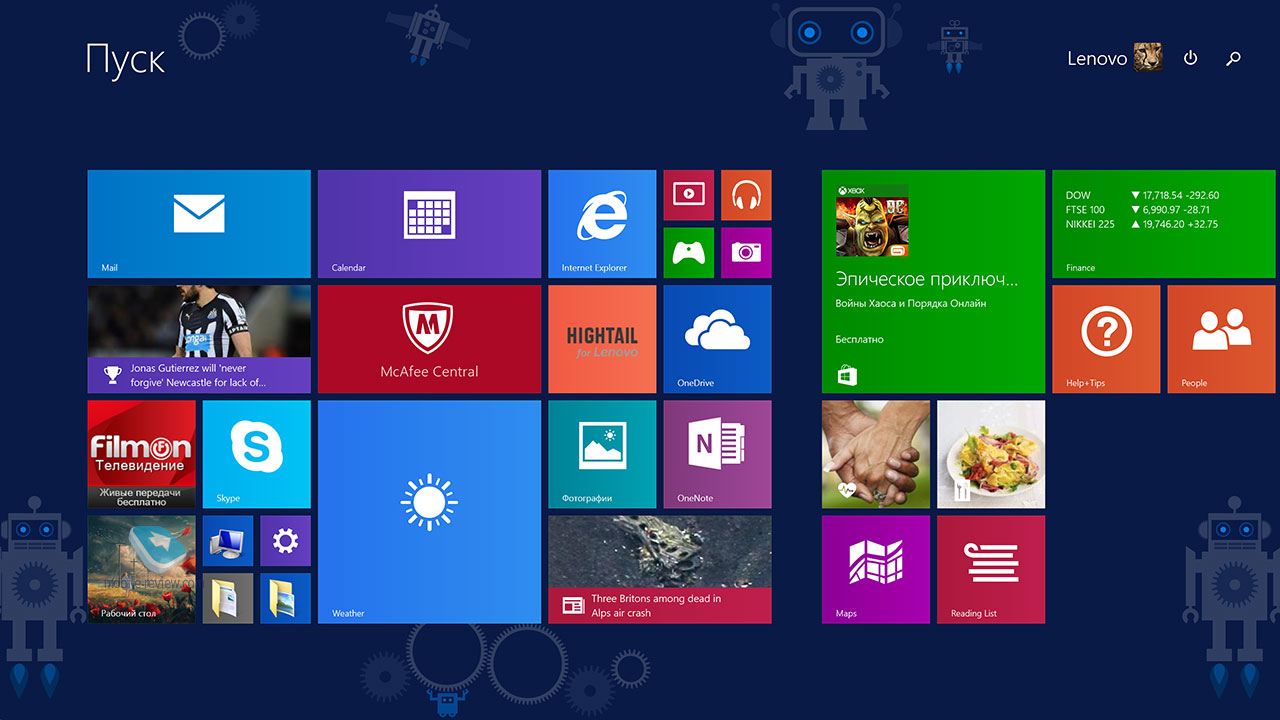This screenshot has width=1280, height=720.
Task: Open the Maps tile
Action: click(x=876, y=570)
